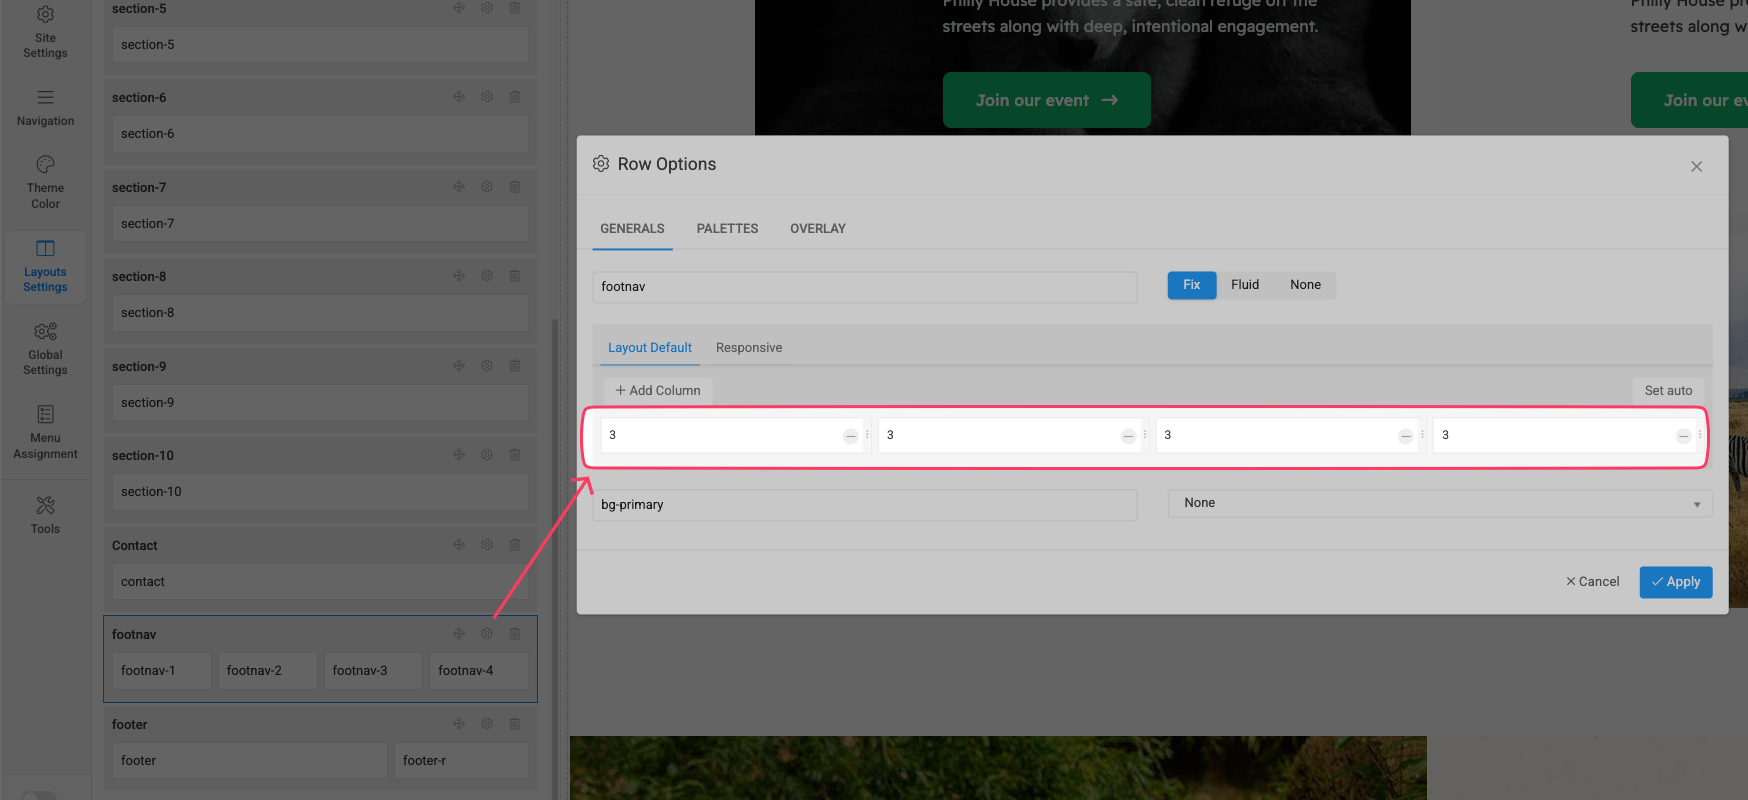Open the Responsive layout tab

(x=749, y=348)
